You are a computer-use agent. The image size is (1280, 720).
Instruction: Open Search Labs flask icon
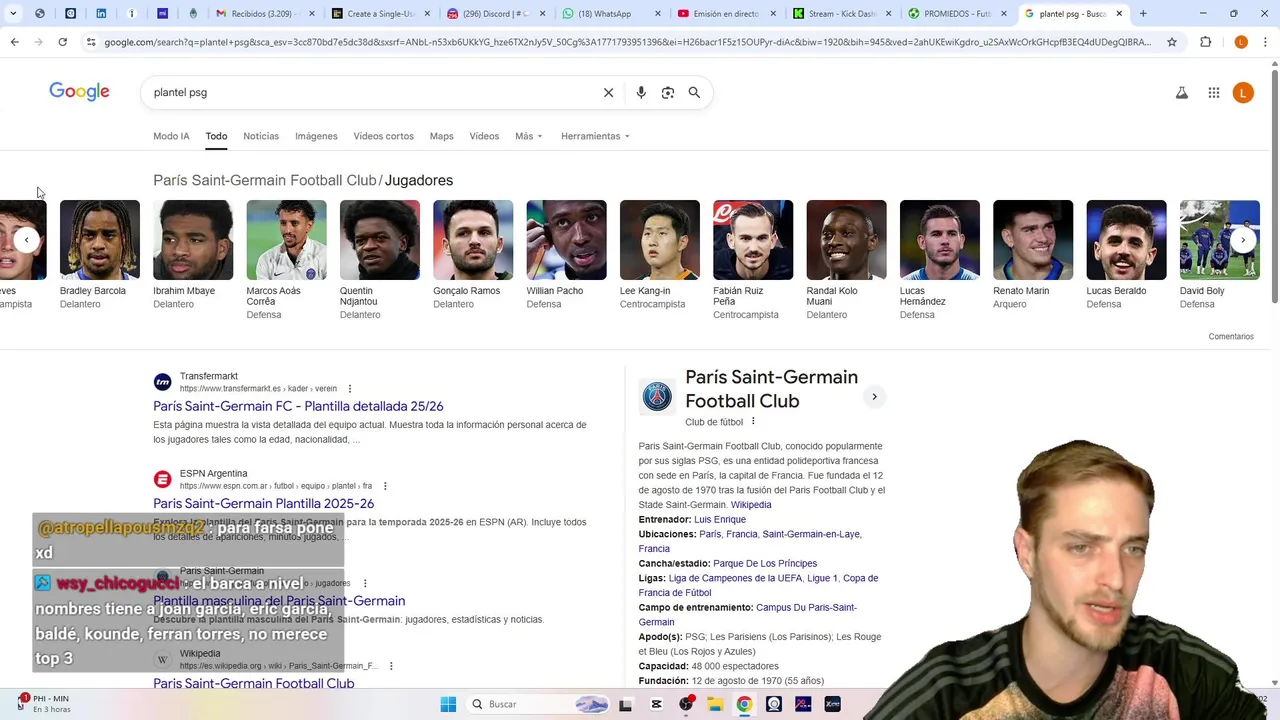1181,92
